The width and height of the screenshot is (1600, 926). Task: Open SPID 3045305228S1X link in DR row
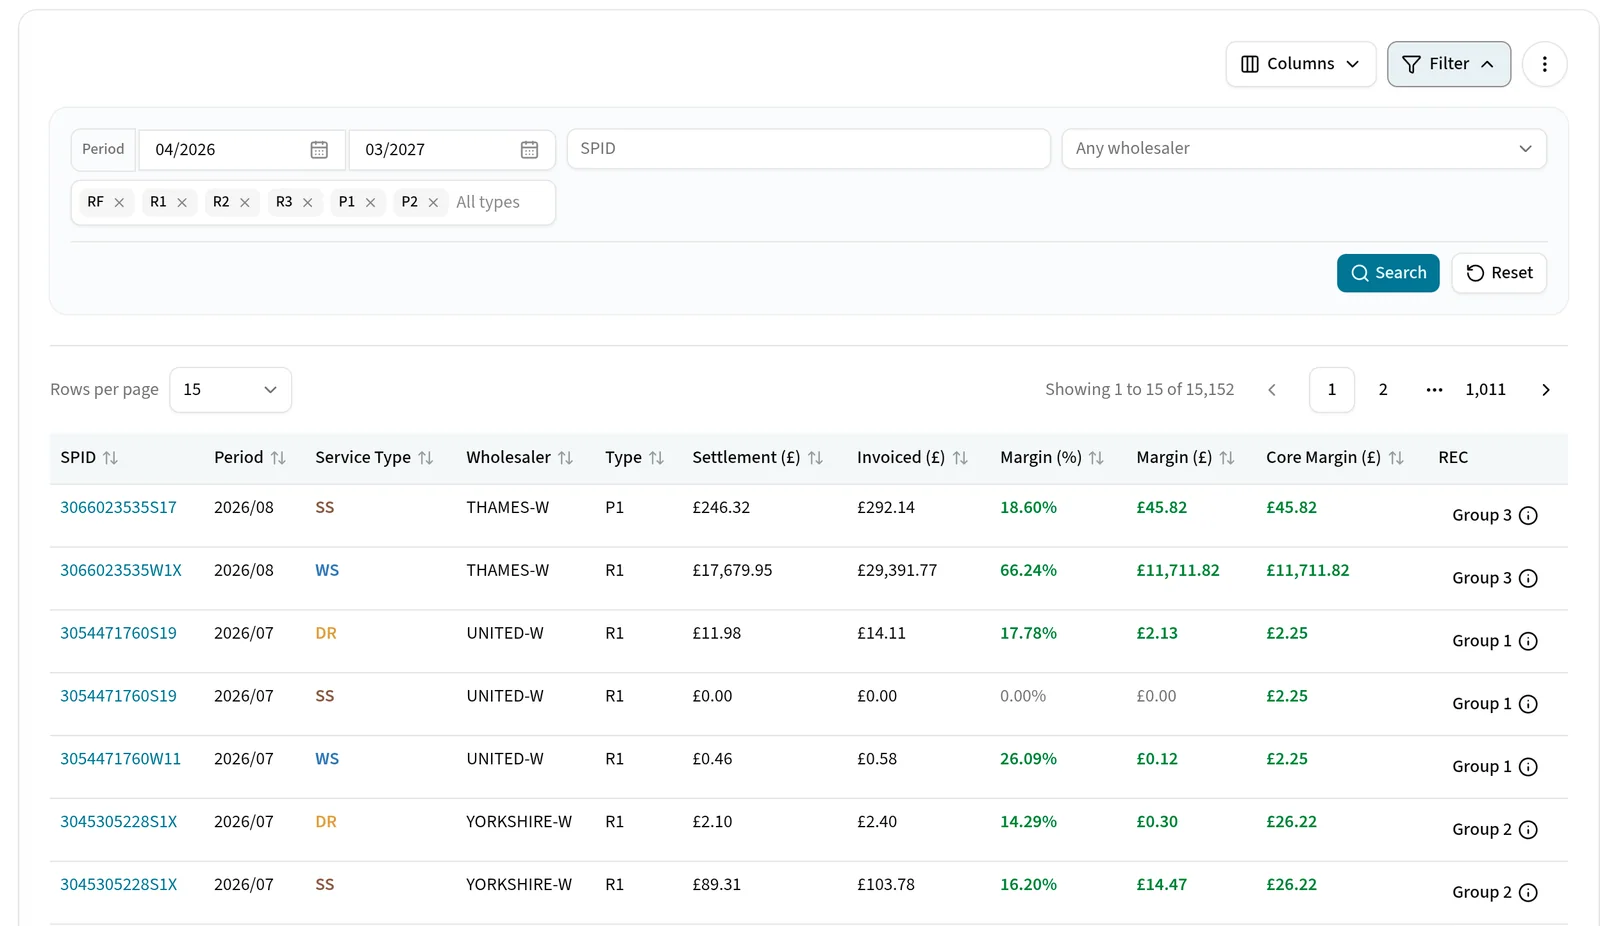pyautogui.click(x=118, y=822)
